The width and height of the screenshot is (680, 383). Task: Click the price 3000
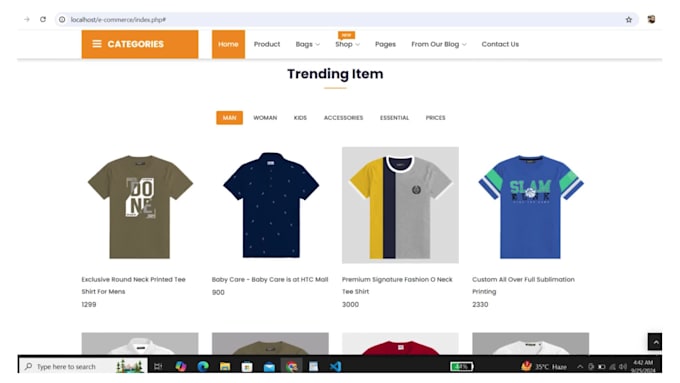(x=350, y=304)
